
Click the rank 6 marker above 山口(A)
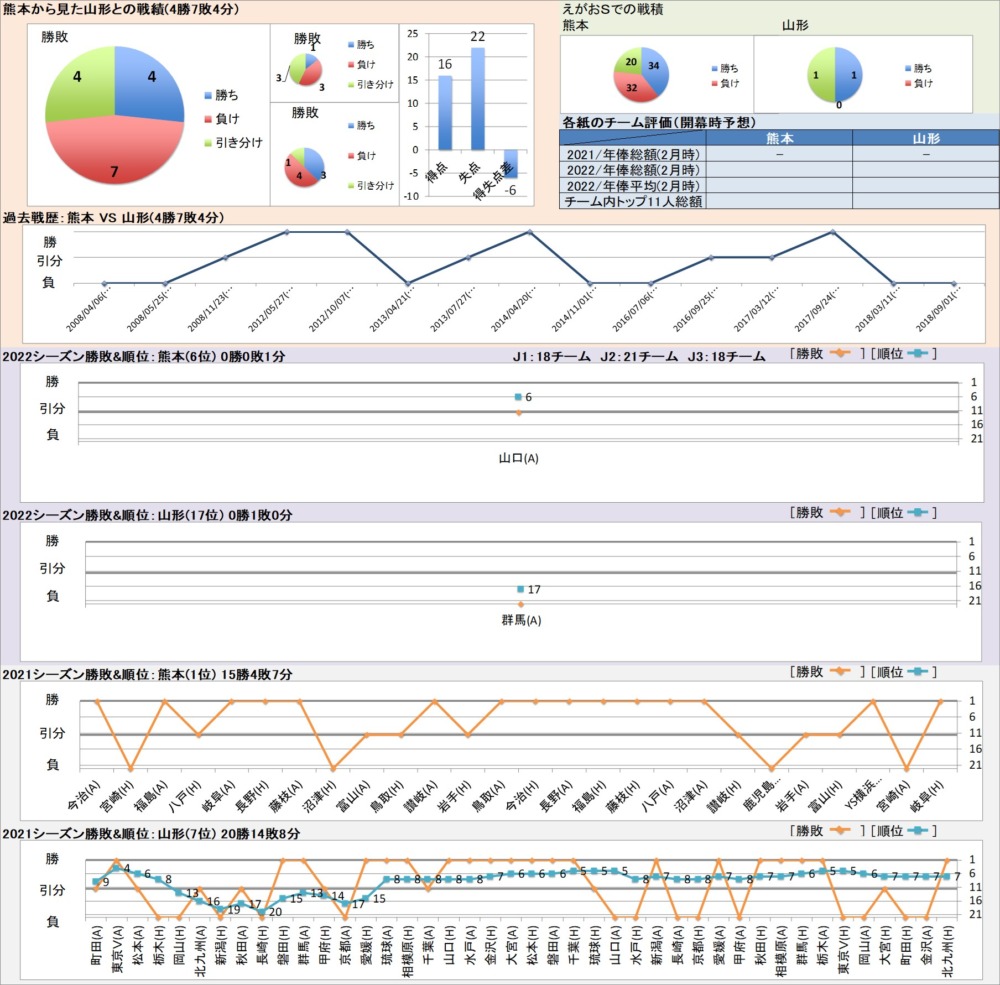tap(518, 397)
